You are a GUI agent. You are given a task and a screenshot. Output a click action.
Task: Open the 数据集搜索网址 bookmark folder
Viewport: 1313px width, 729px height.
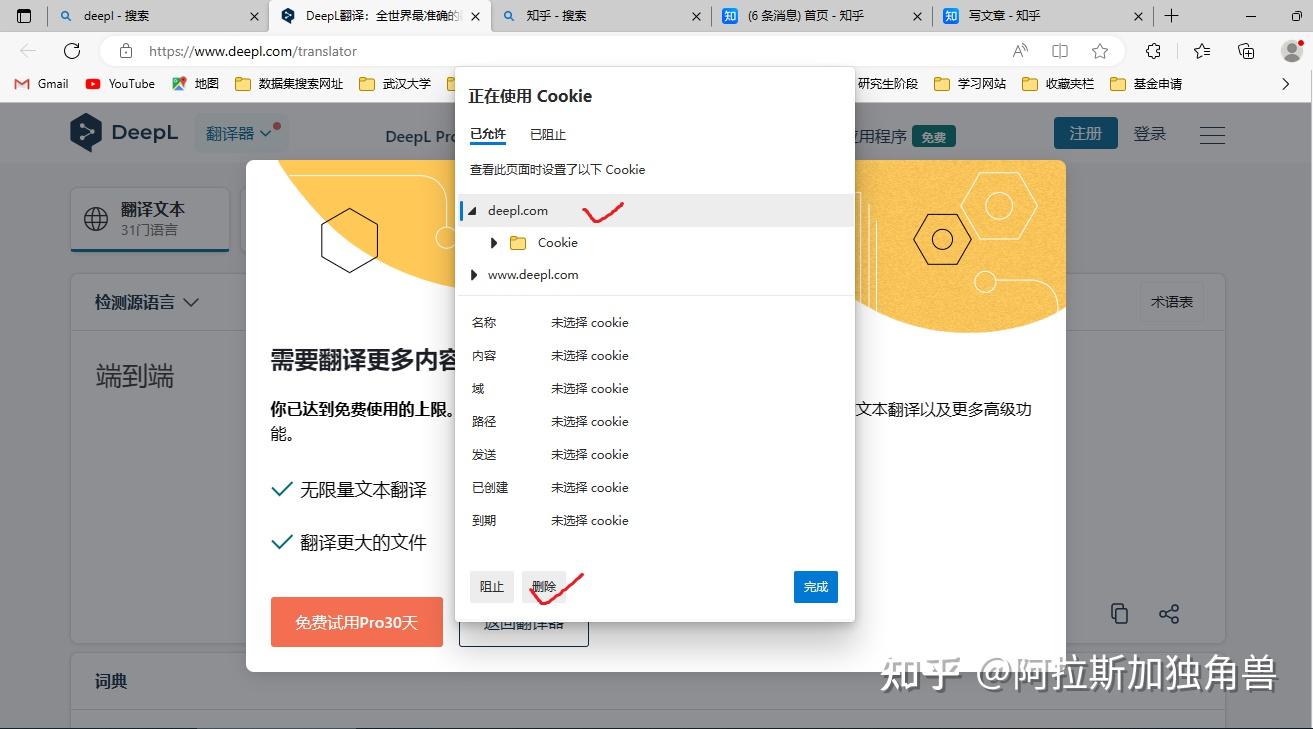click(289, 84)
